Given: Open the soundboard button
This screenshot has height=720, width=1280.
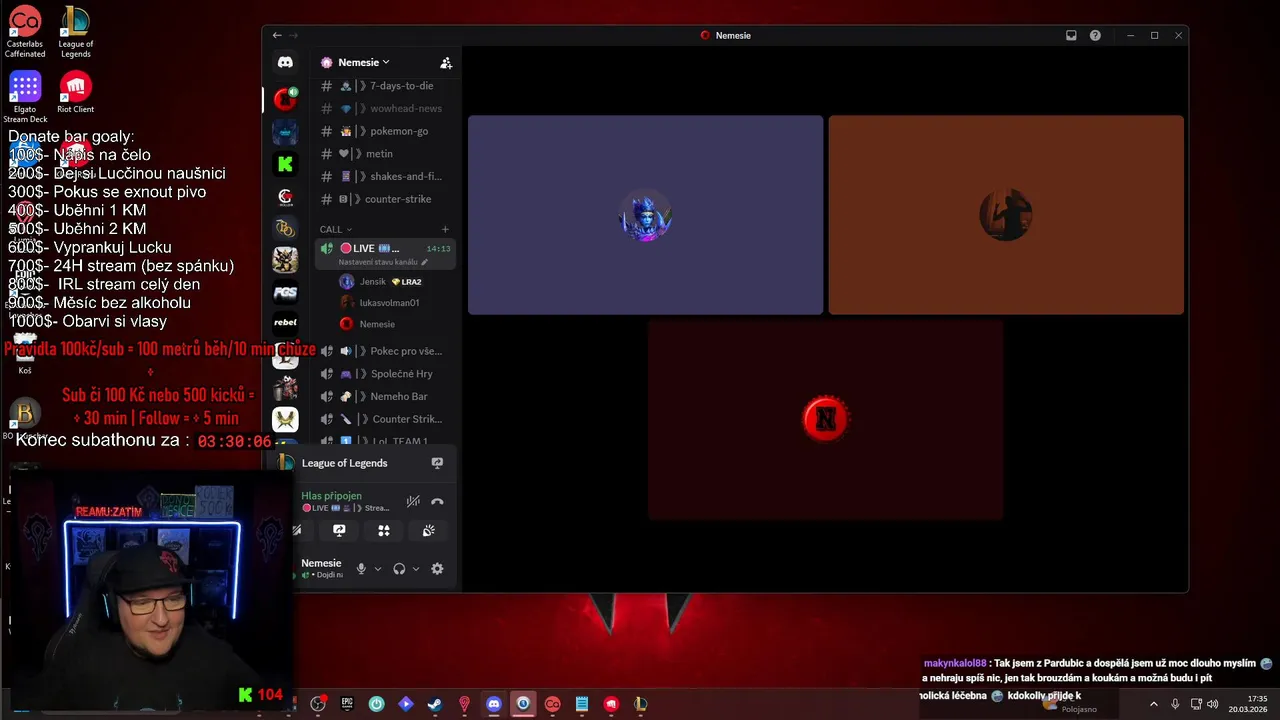Looking at the screenshot, I should click(x=428, y=530).
